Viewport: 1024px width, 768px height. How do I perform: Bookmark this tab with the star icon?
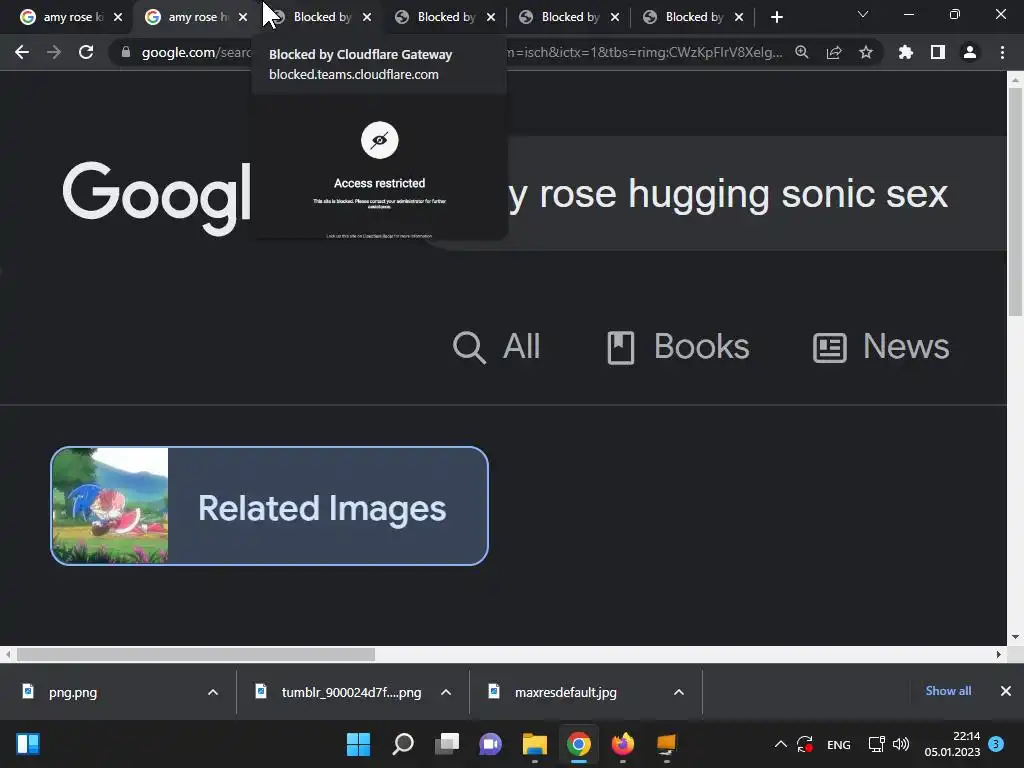click(x=866, y=52)
